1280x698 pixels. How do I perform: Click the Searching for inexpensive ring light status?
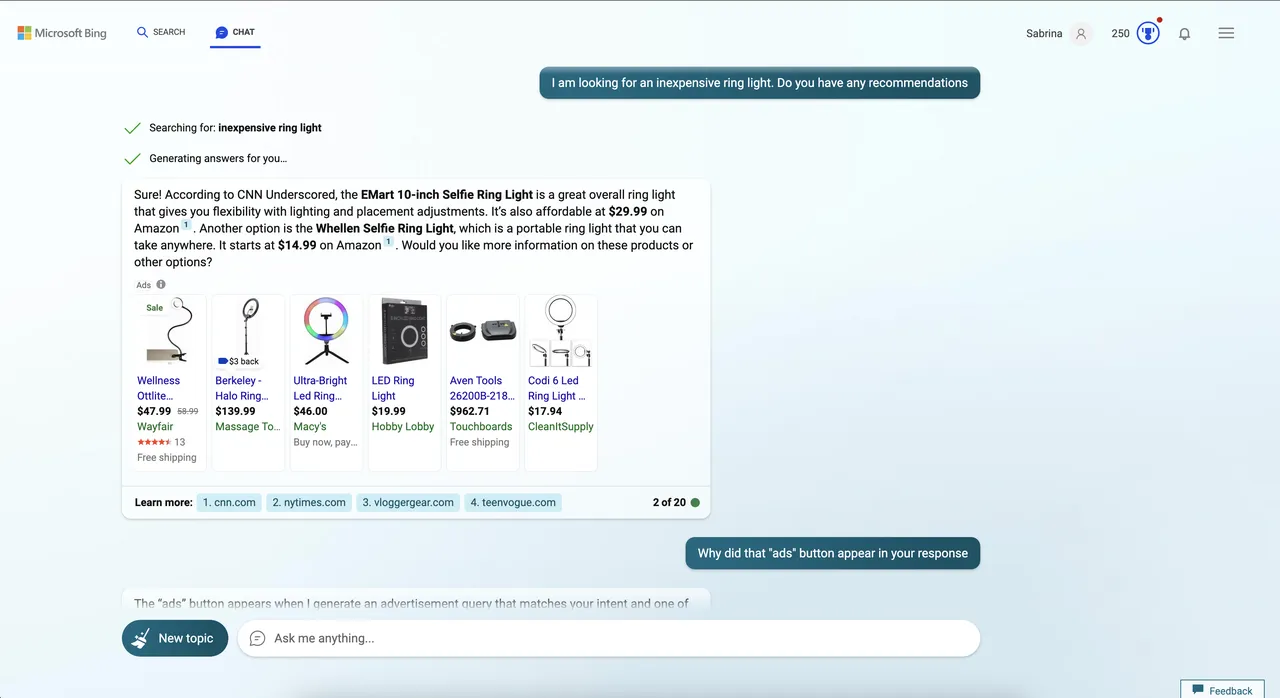coord(235,128)
